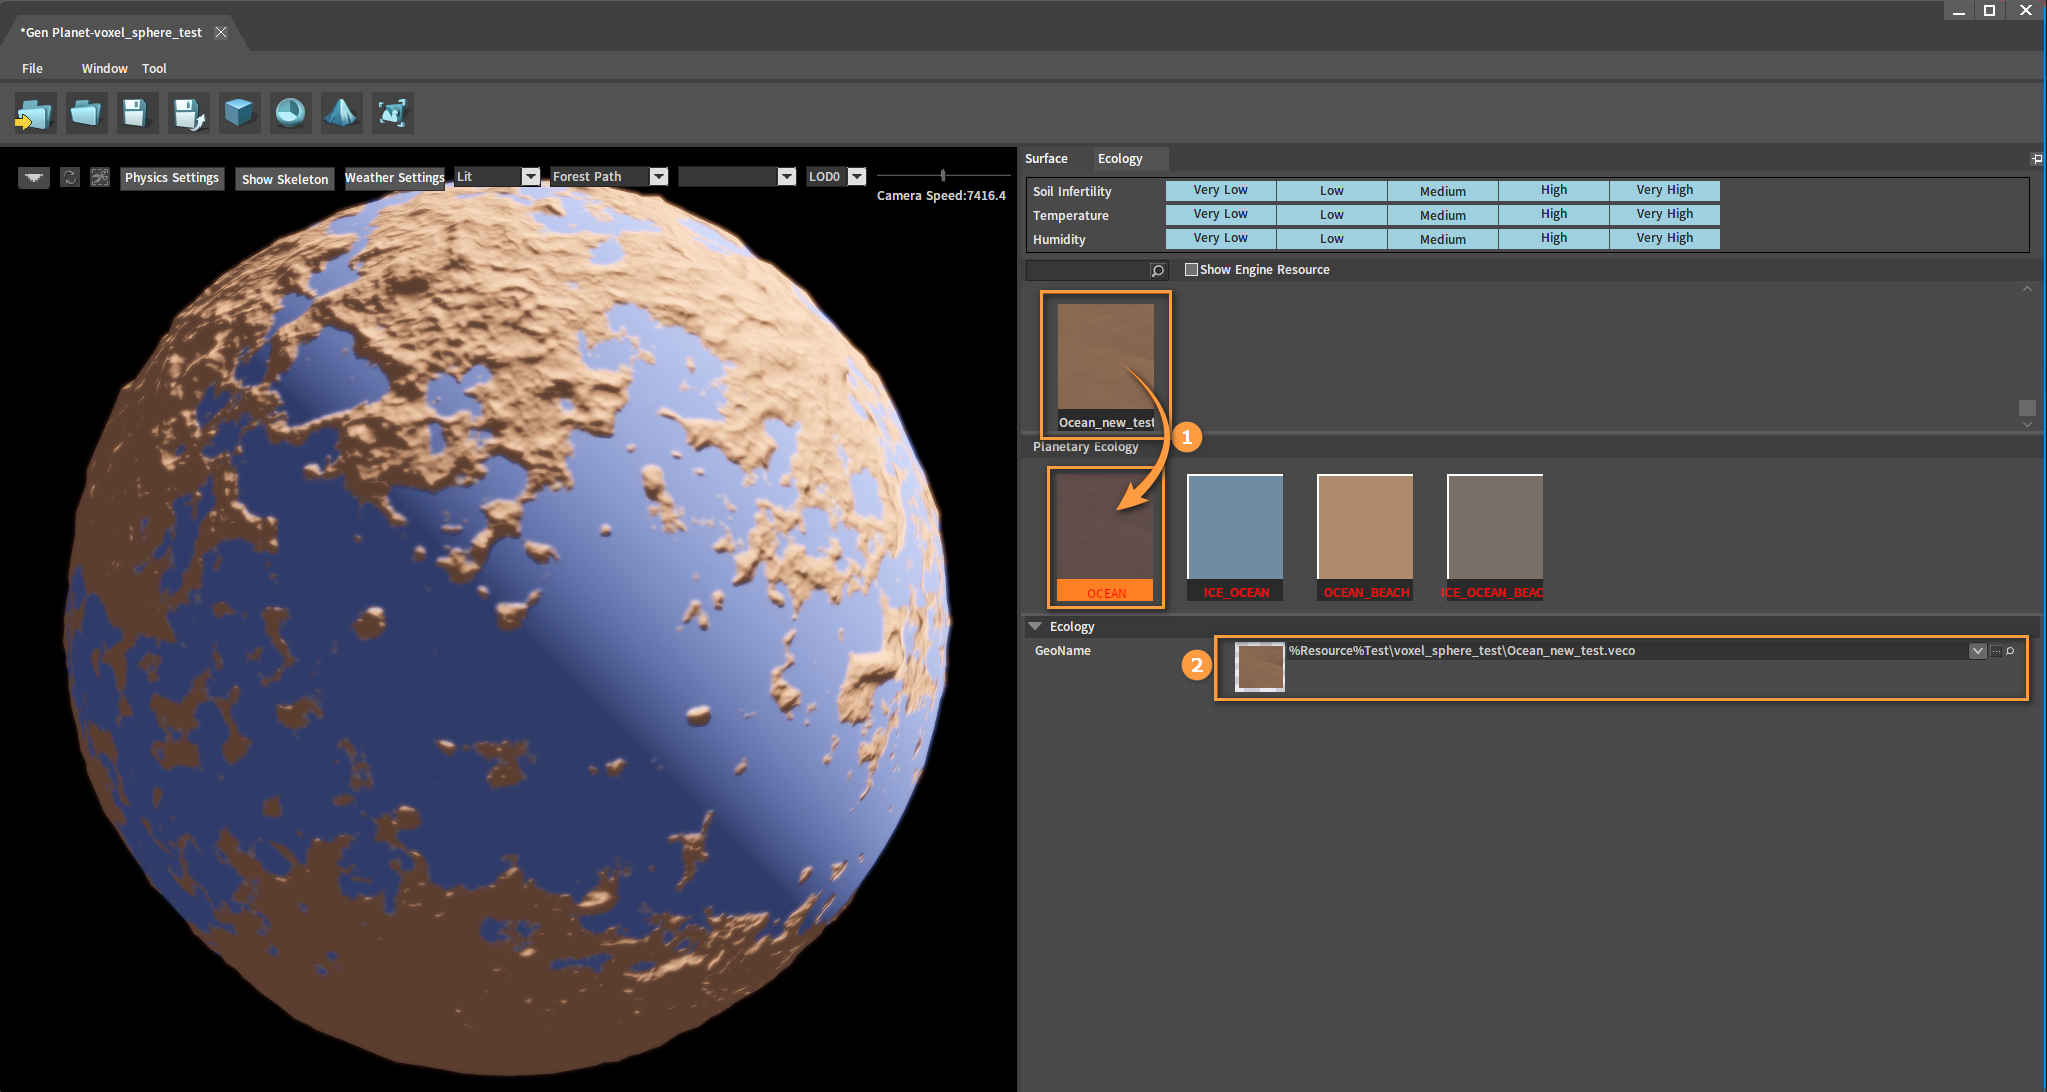This screenshot has width=2047, height=1092.
Task: Click the sphere planet toolbar icon
Action: 290,114
